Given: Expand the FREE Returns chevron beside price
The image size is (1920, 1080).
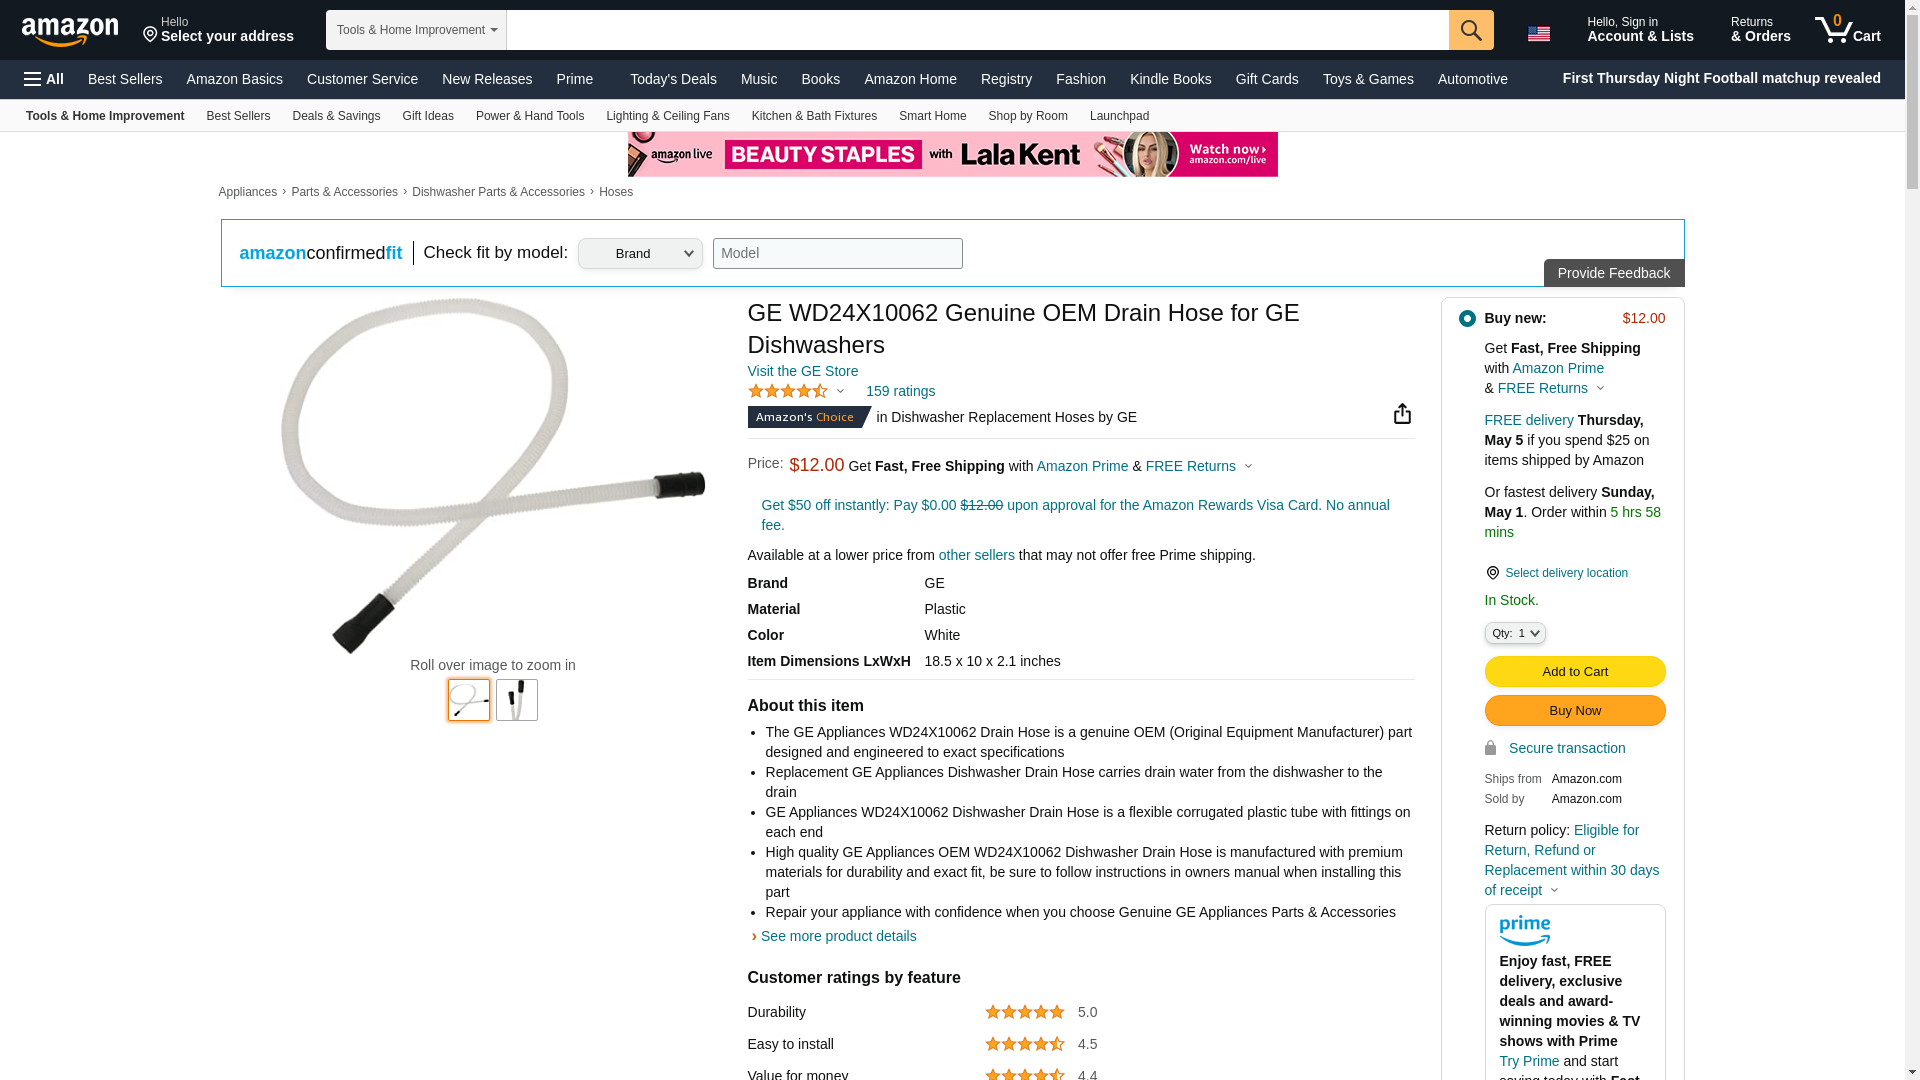Looking at the screenshot, I should pyautogui.click(x=1248, y=466).
